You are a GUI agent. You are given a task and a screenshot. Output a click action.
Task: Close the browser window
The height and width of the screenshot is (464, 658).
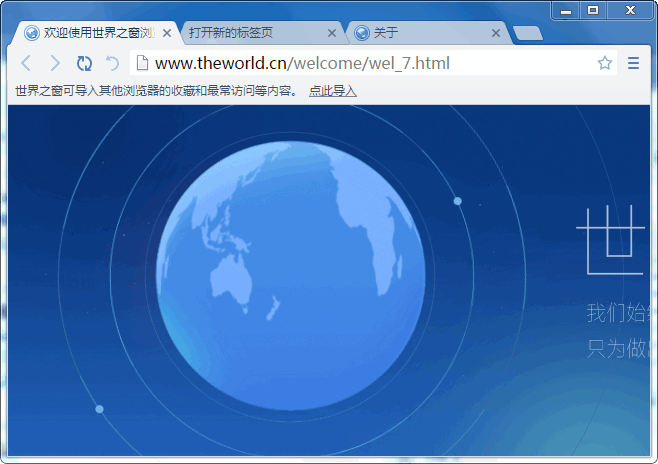coord(630,10)
